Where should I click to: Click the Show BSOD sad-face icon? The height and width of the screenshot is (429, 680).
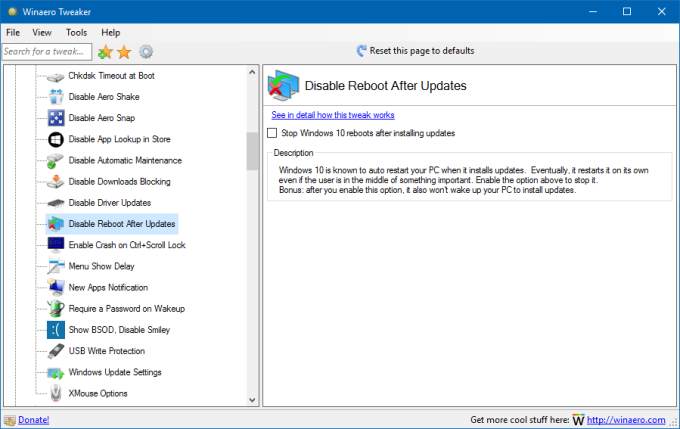[x=56, y=330]
